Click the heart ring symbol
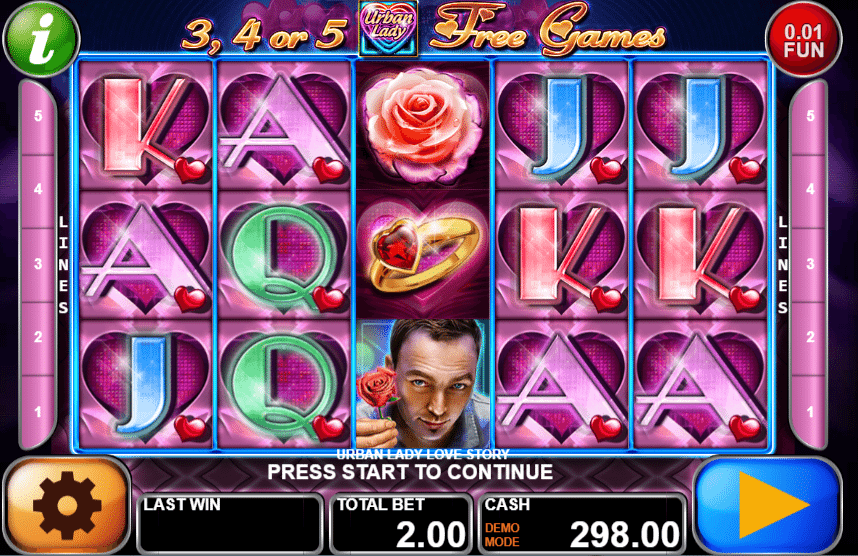The height and width of the screenshot is (556, 858). point(422,254)
